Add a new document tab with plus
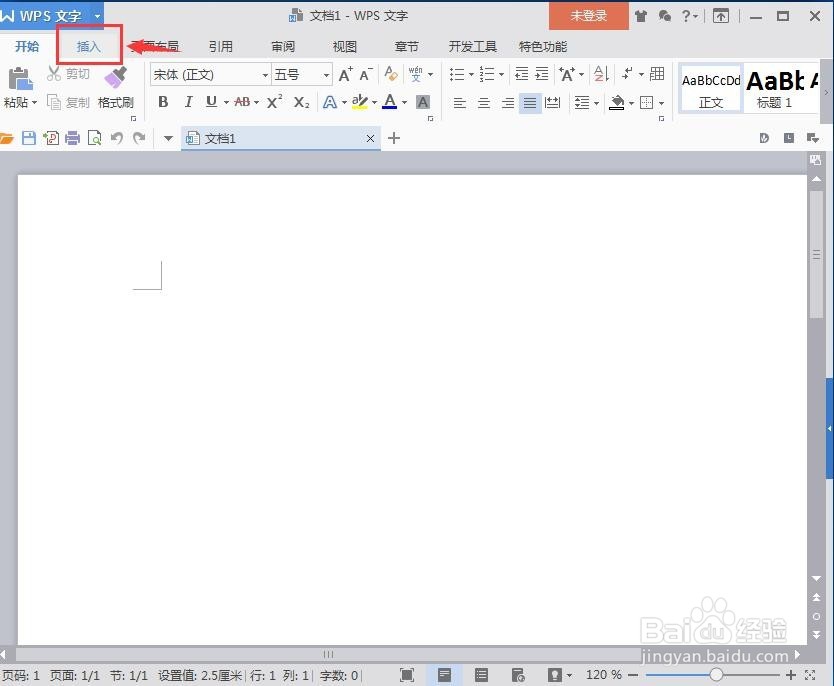Image resolution: width=834 pixels, height=686 pixels. 394,139
